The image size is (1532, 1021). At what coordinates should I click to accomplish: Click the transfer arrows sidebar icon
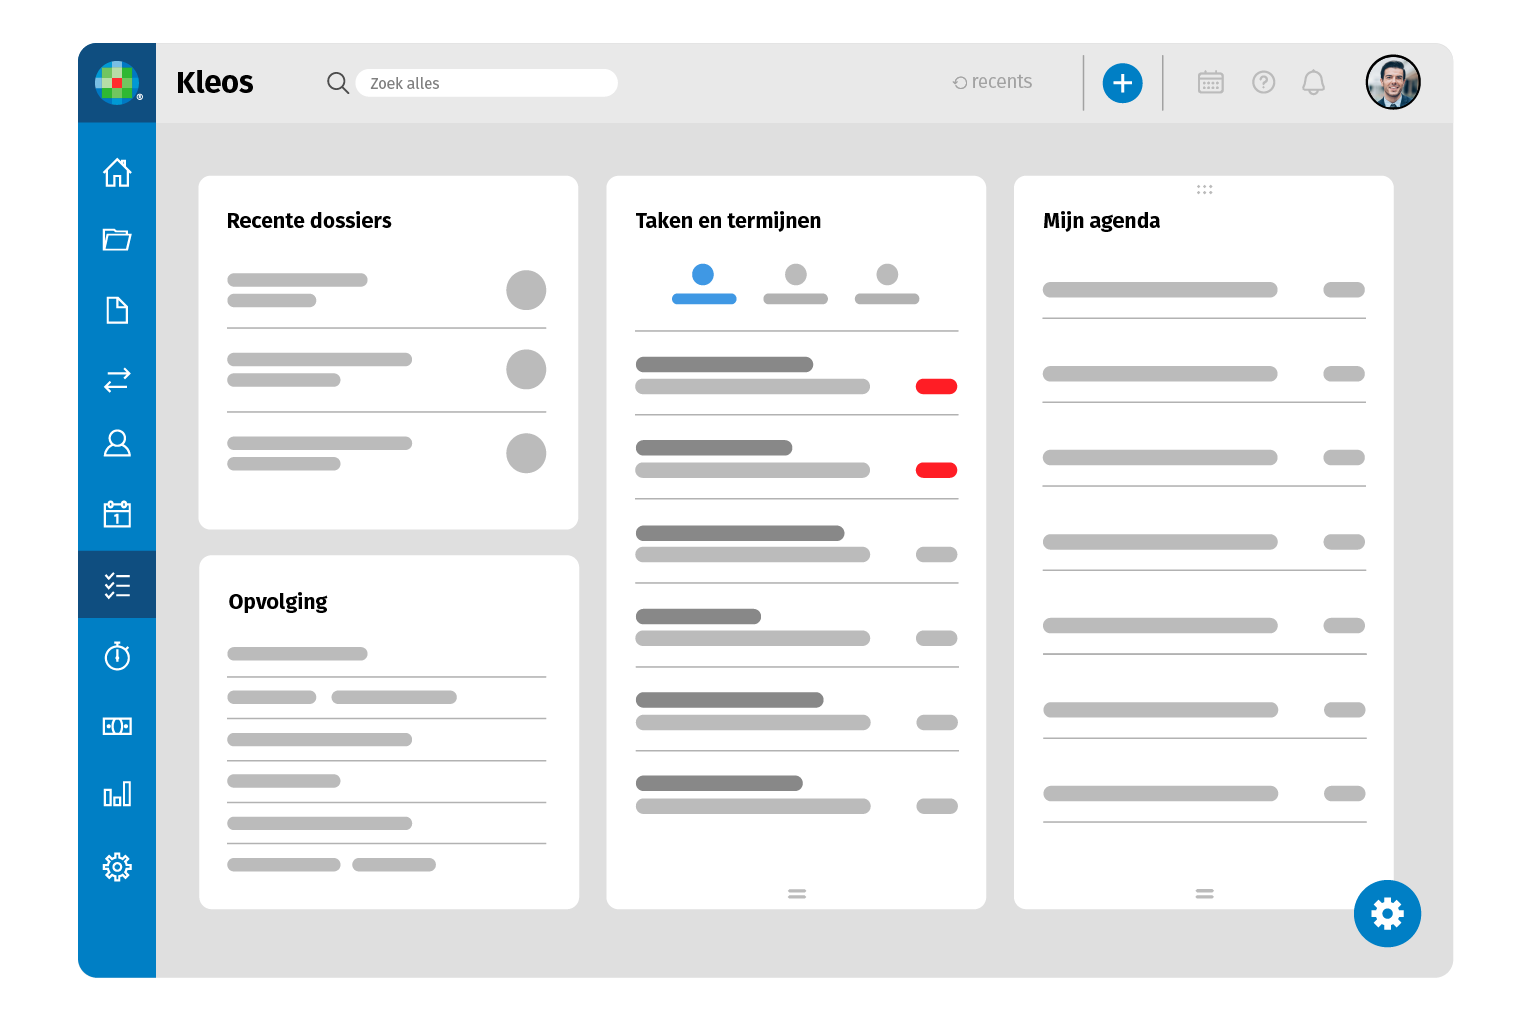point(117,380)
